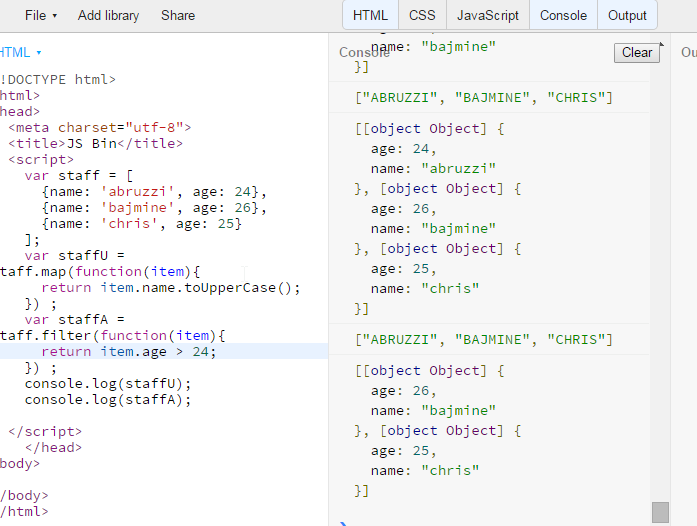Click the 'console.log(staffU);' line
The image size is (697, 526).
108,384
